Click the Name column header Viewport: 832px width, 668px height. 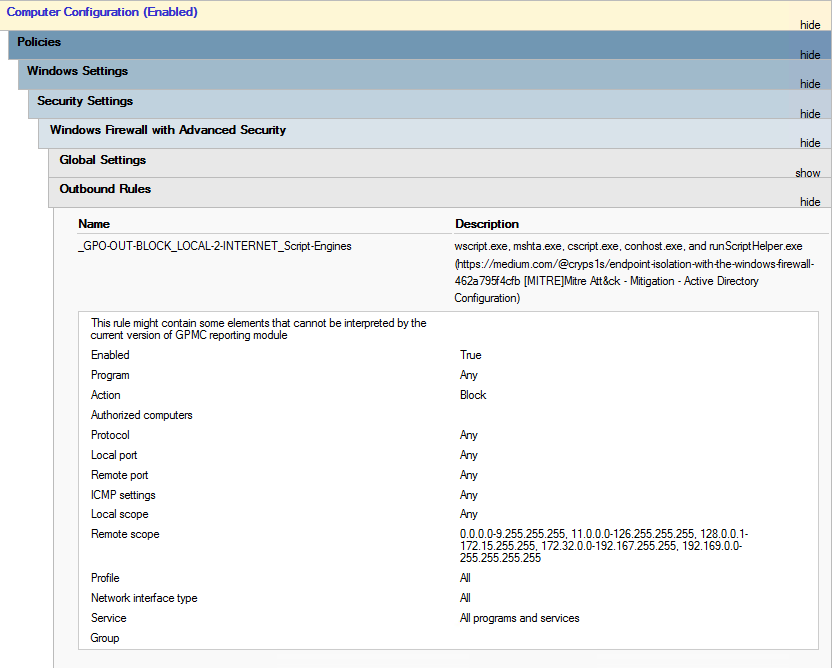[x=94, y=224]
